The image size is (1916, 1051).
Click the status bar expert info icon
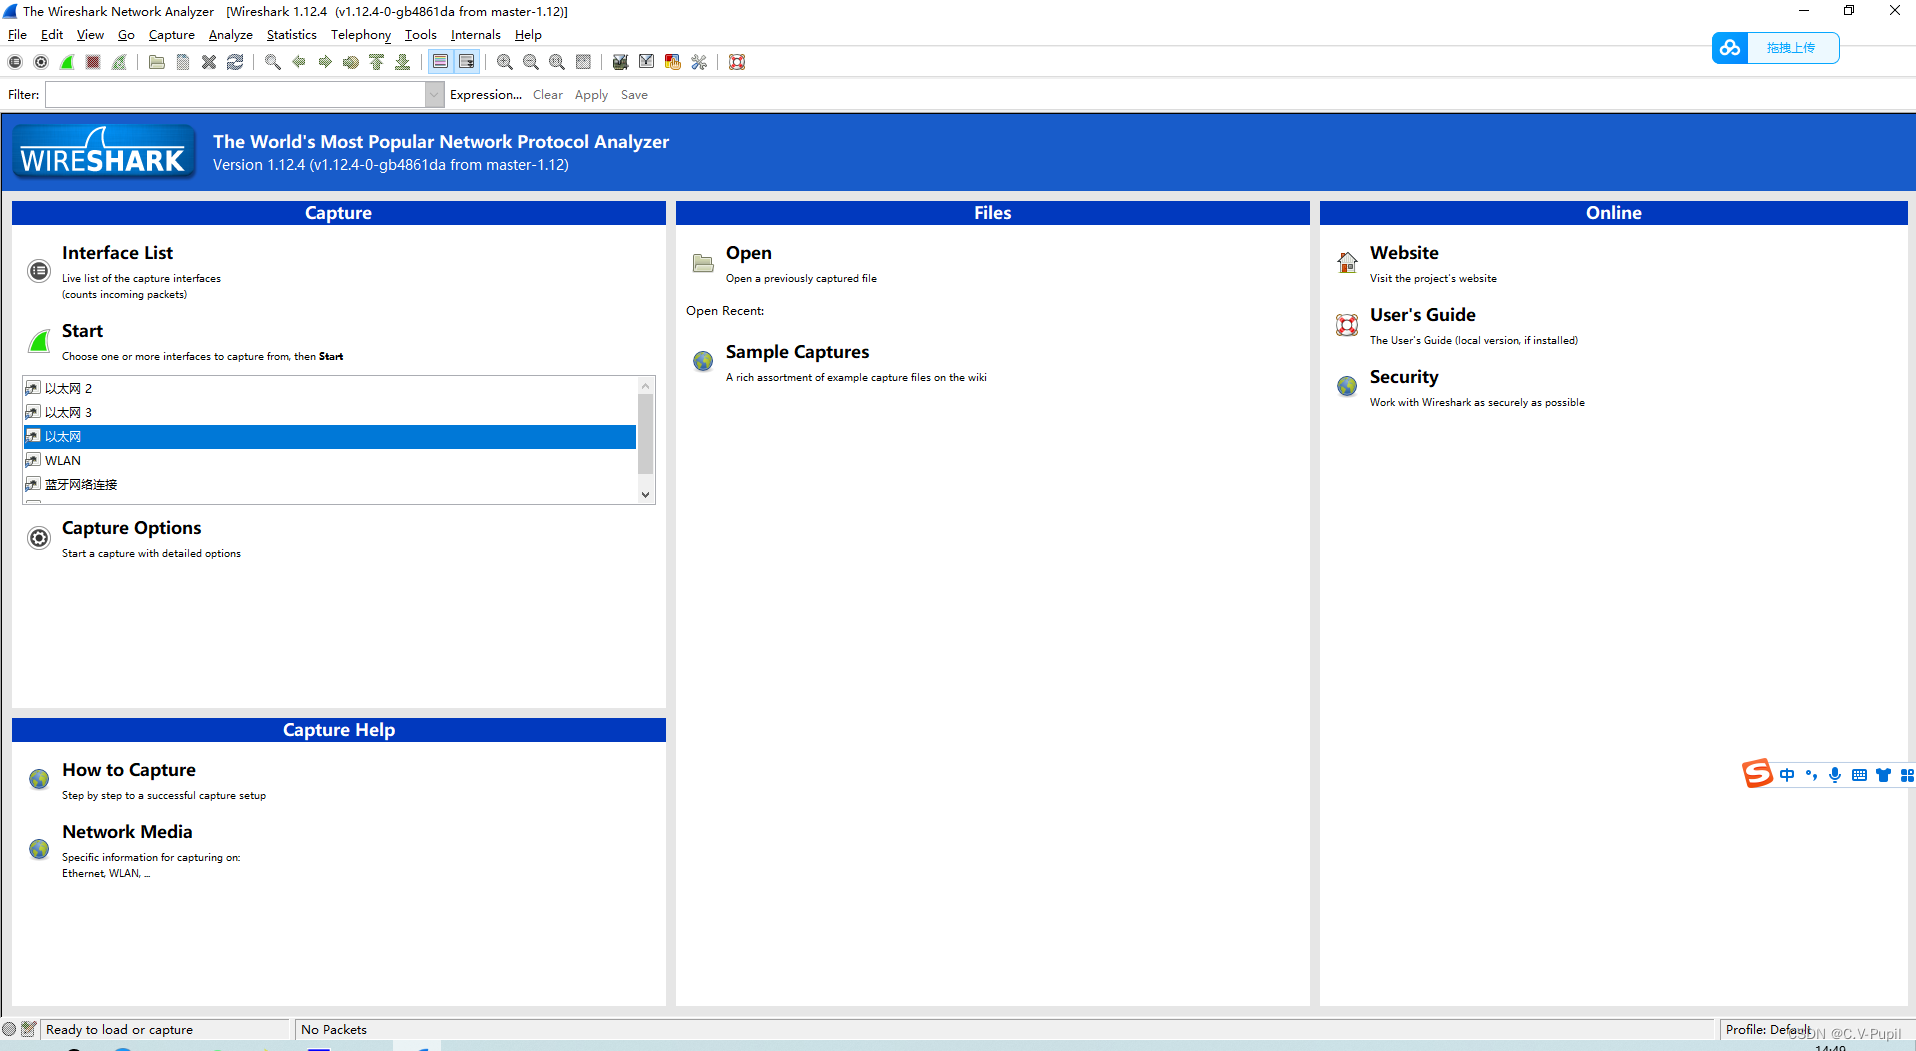(9, 1029)
